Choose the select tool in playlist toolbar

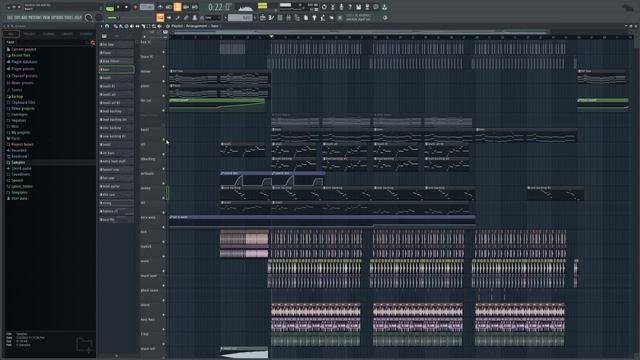tap(148, 26)
